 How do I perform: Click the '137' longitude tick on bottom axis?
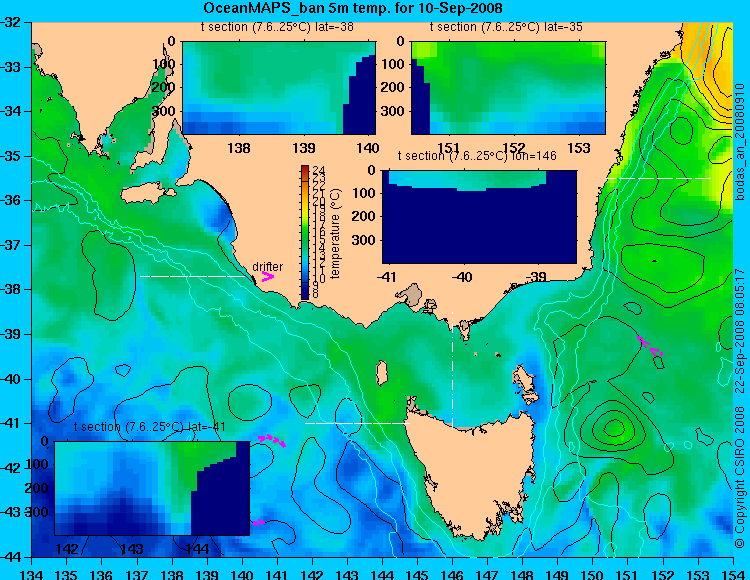click(x=137, y=573)
